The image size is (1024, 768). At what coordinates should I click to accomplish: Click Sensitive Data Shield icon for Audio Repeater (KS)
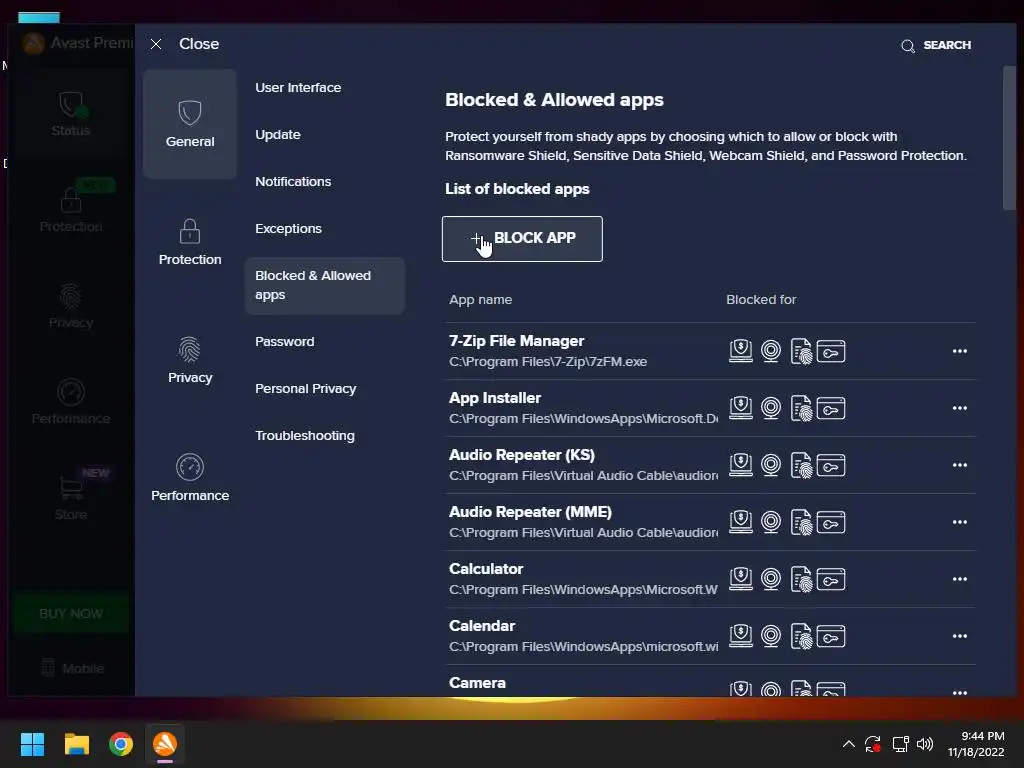pyautogui.click(x=801, y=464)
